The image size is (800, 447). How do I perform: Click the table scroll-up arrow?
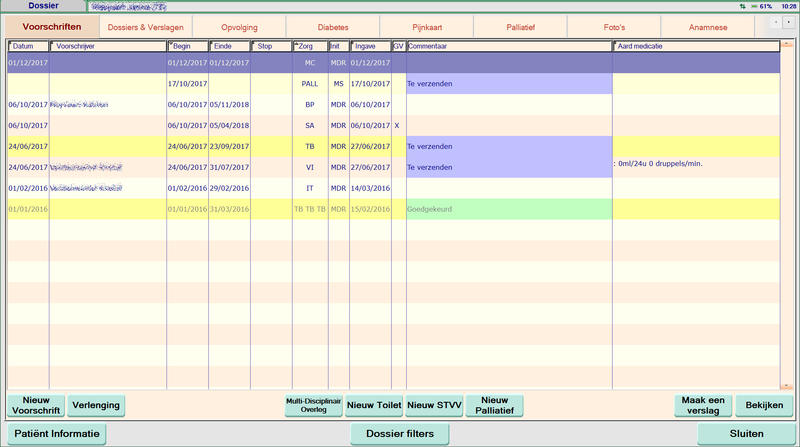click(786, 47)
